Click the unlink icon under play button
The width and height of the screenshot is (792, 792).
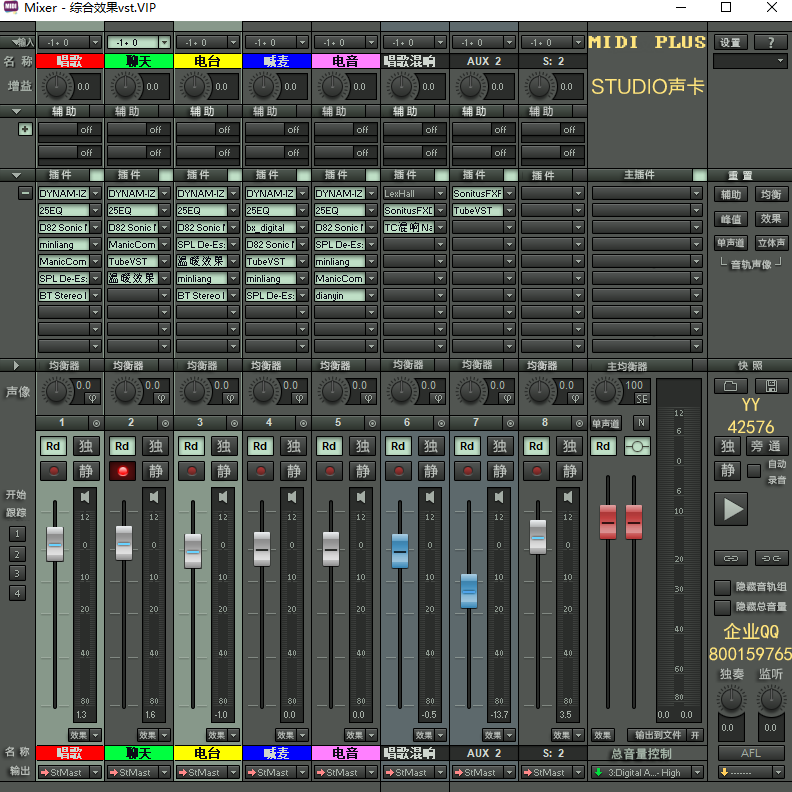(x=772, y=558)
